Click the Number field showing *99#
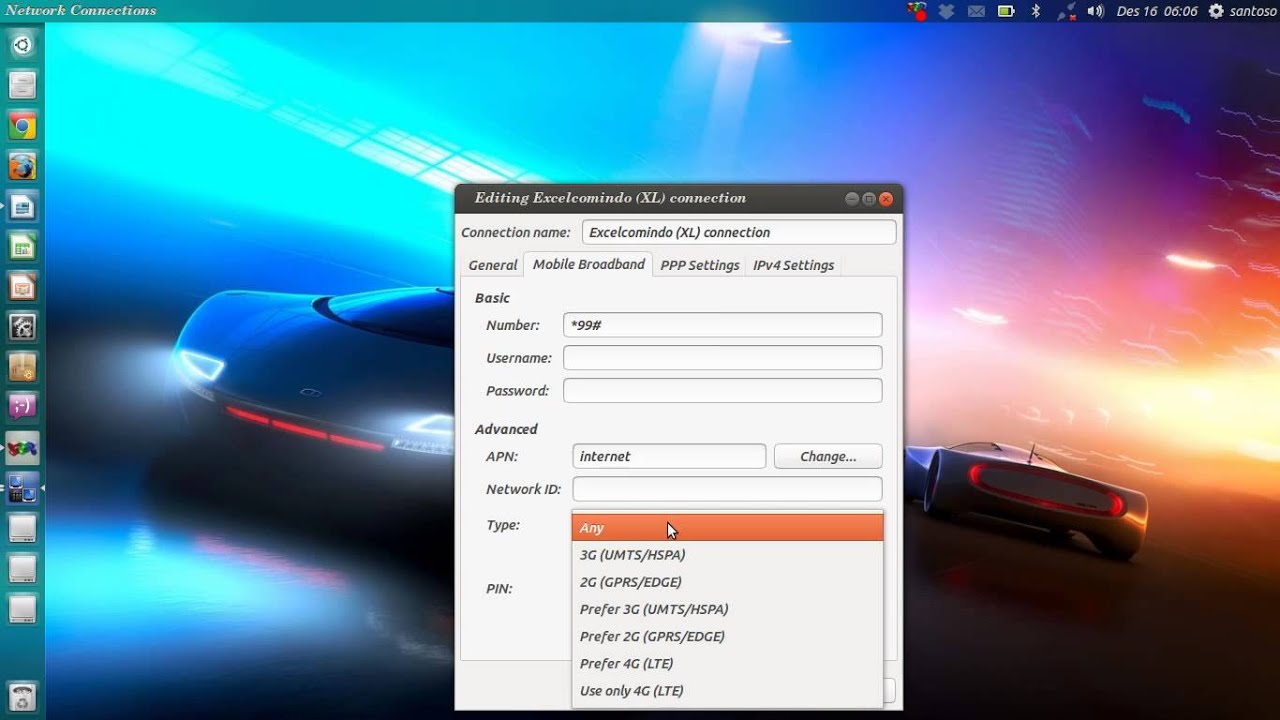 coord(722,325)
